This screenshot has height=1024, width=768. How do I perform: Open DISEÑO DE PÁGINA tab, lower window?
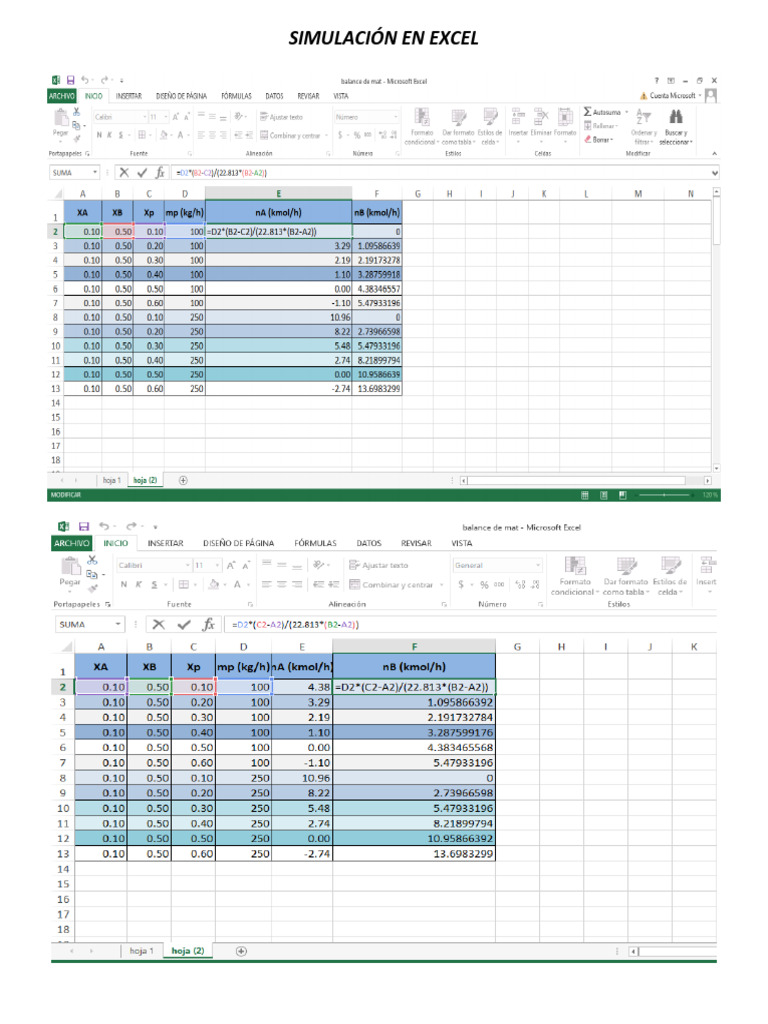click(x=238, y=543)
